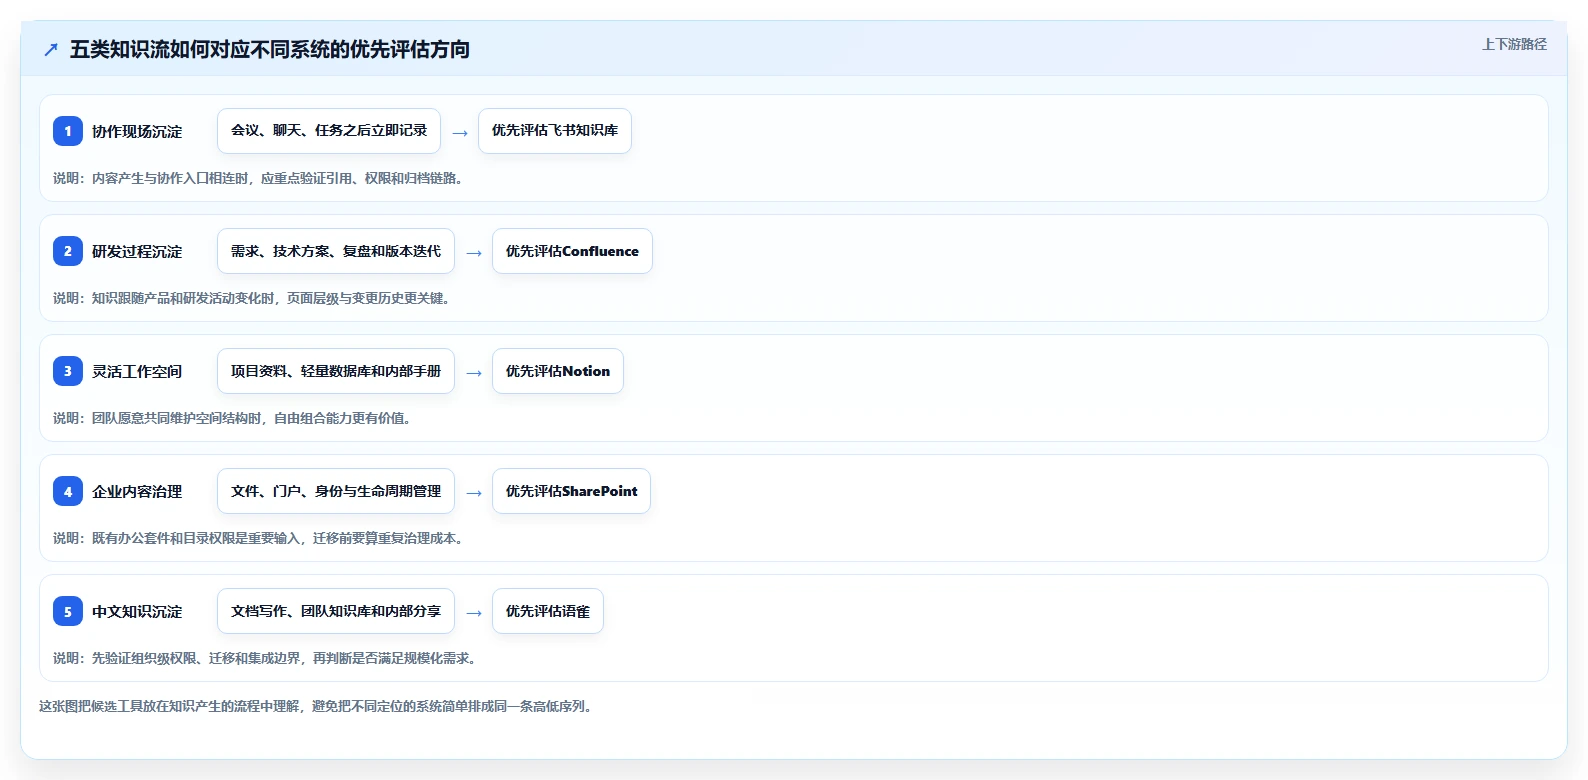
Task: Click the arrow pointing to 优先评估飞书知识库
Action: coord(460,133)
